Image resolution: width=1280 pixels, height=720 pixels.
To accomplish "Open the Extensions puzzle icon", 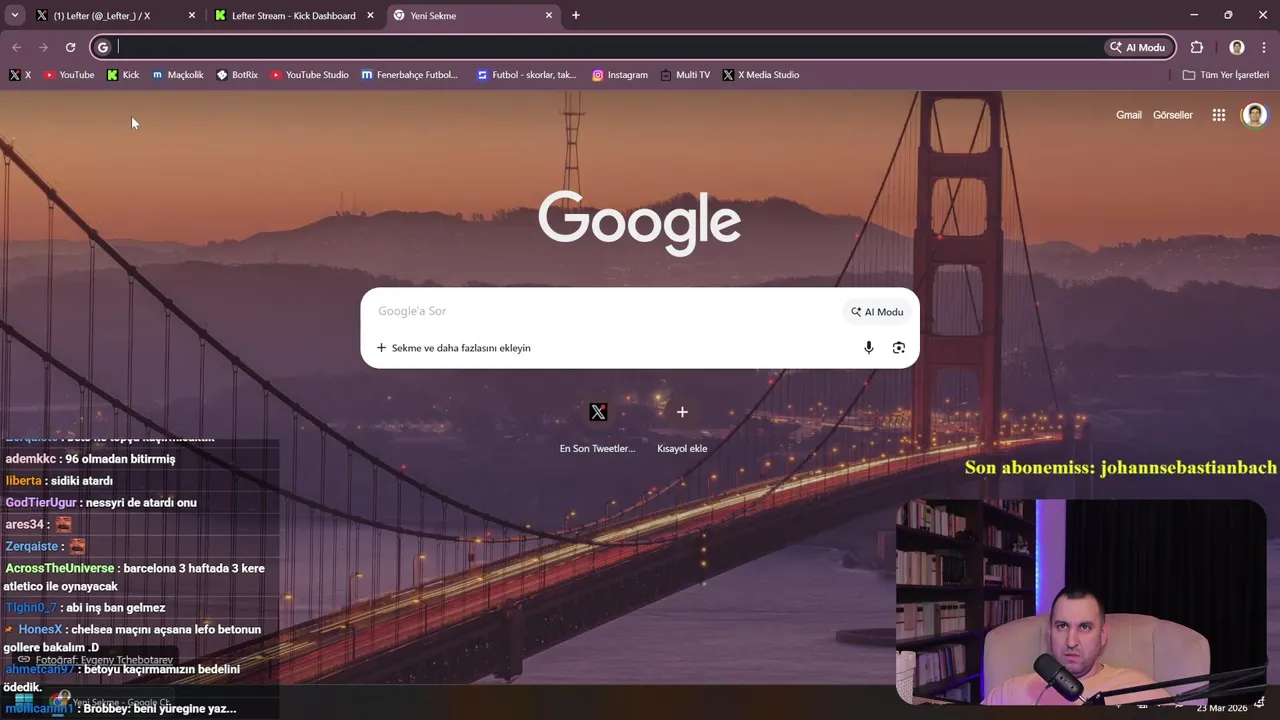I will point(1197,47).
